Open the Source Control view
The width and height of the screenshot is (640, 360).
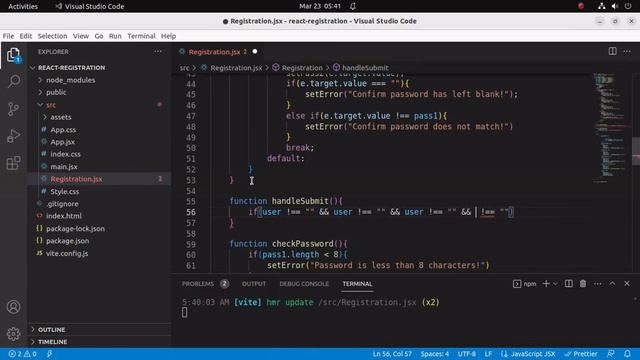[x=13, y=109]
